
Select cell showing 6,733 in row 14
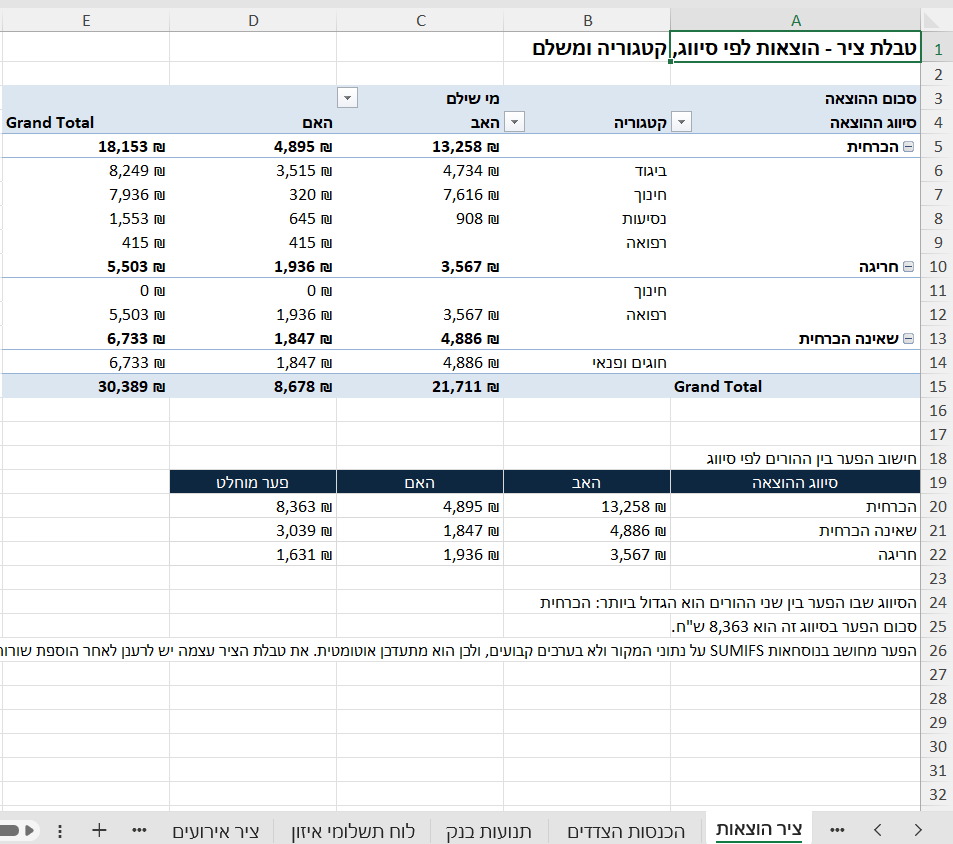pos(86,363)
